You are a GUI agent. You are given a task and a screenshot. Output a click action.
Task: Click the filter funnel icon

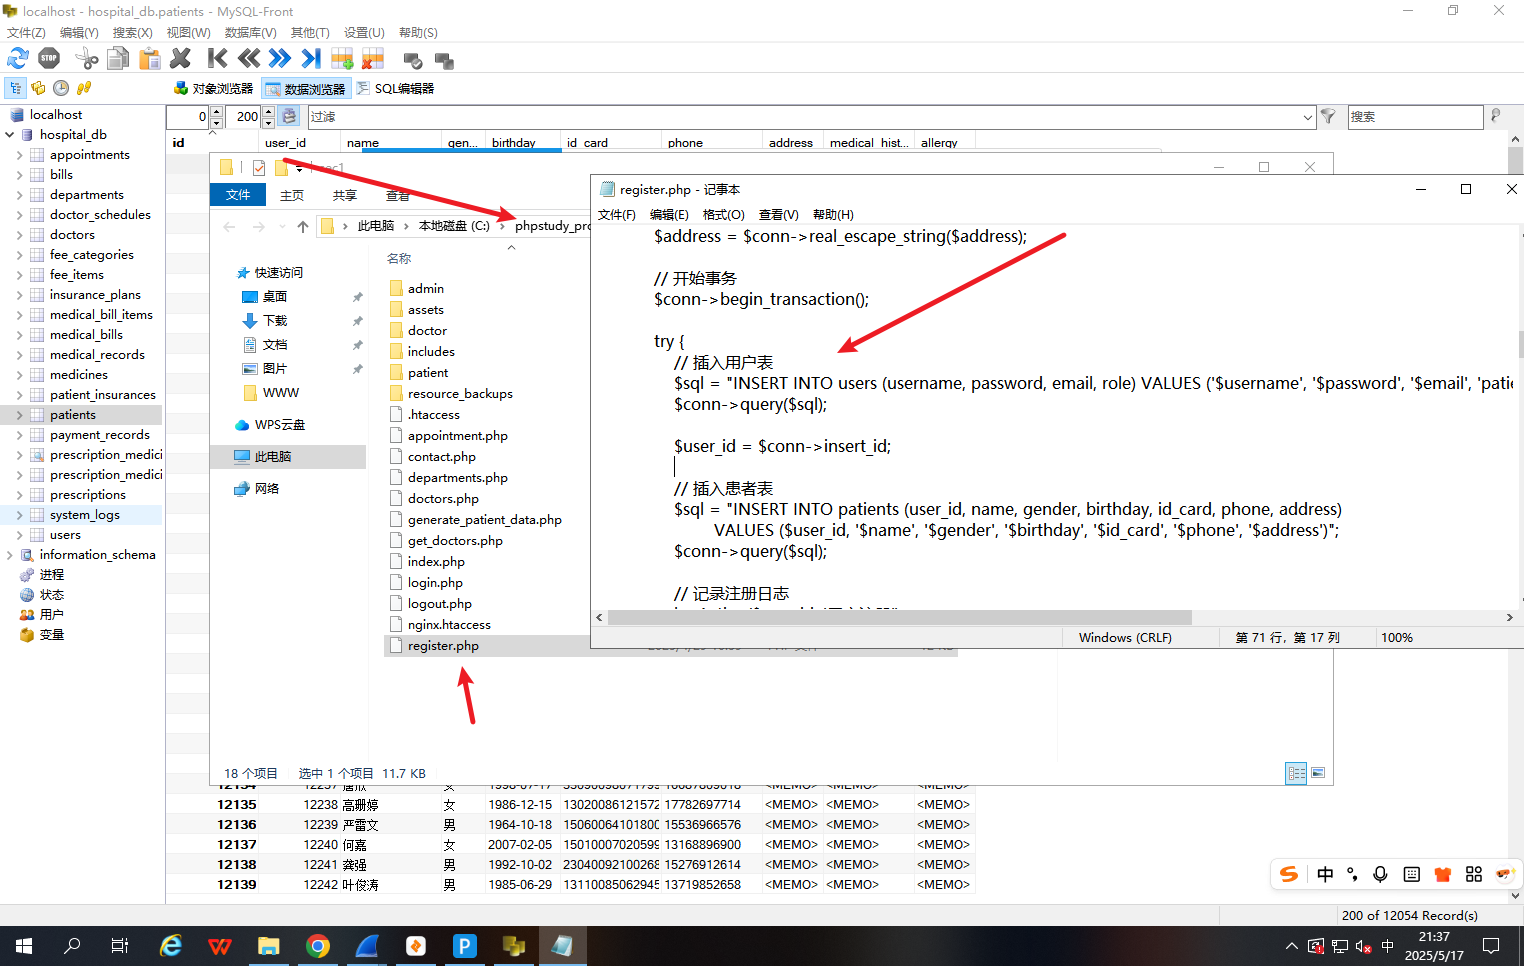coord(1328,116)
